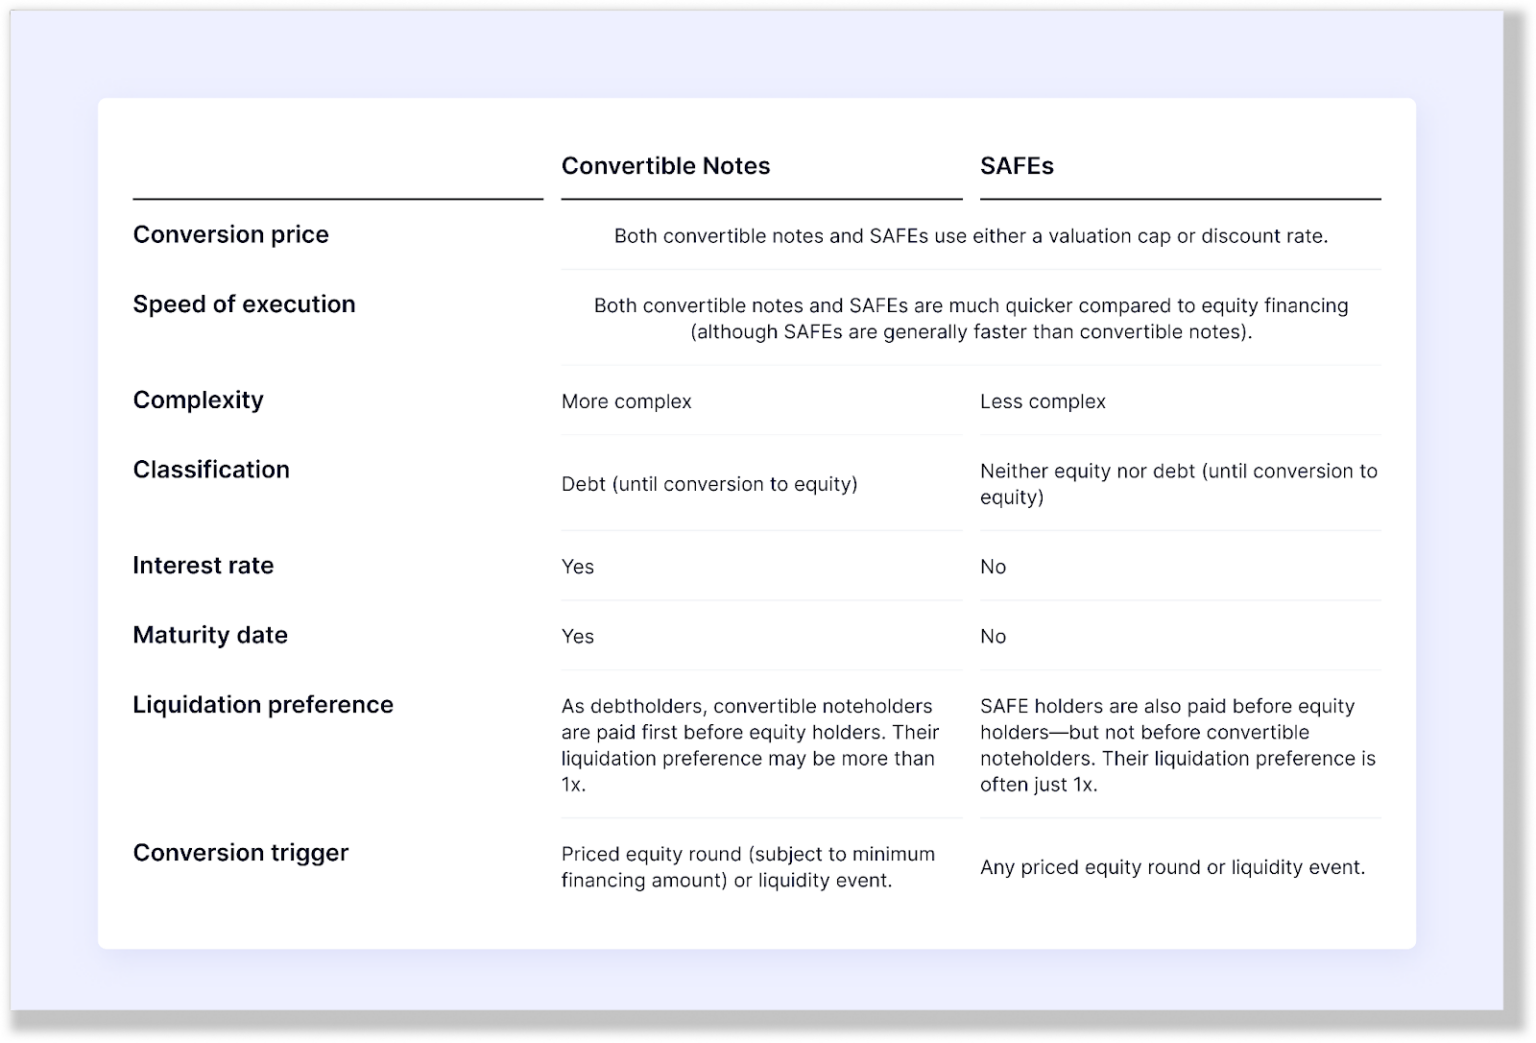
Task: Select the Maturity date row label
Action: coord(210,635)
